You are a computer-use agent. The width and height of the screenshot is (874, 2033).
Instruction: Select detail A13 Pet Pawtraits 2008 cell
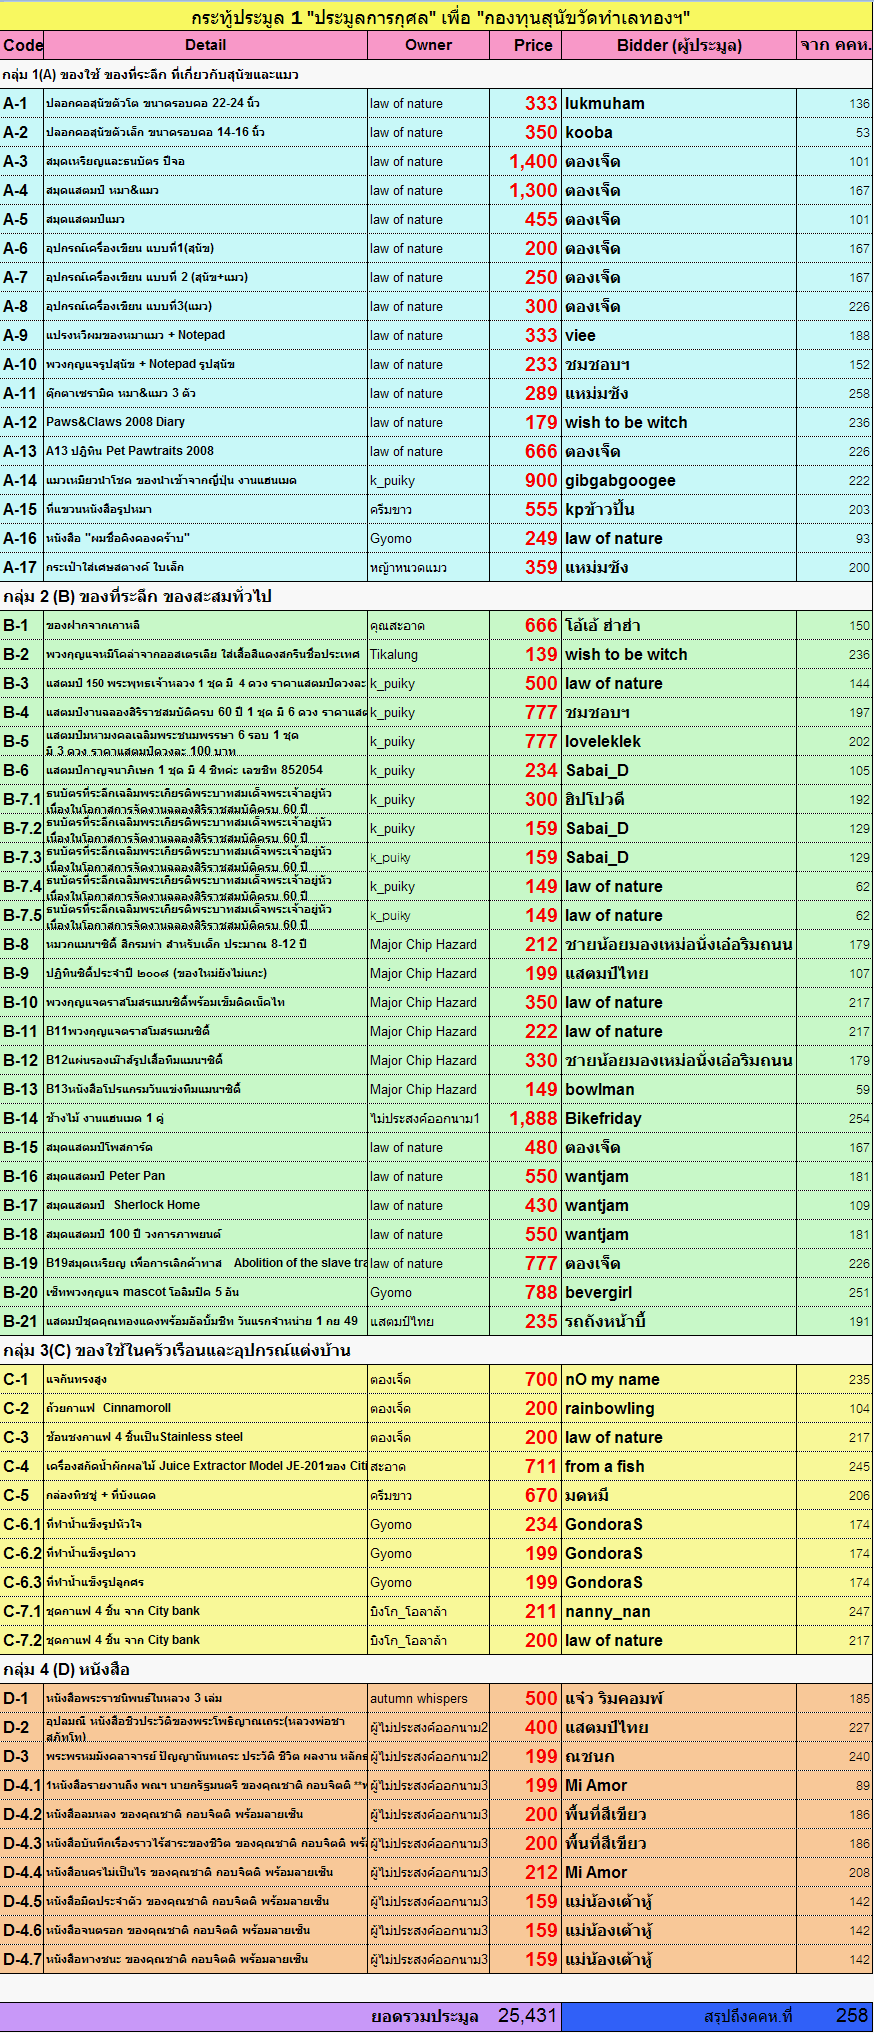206,451
